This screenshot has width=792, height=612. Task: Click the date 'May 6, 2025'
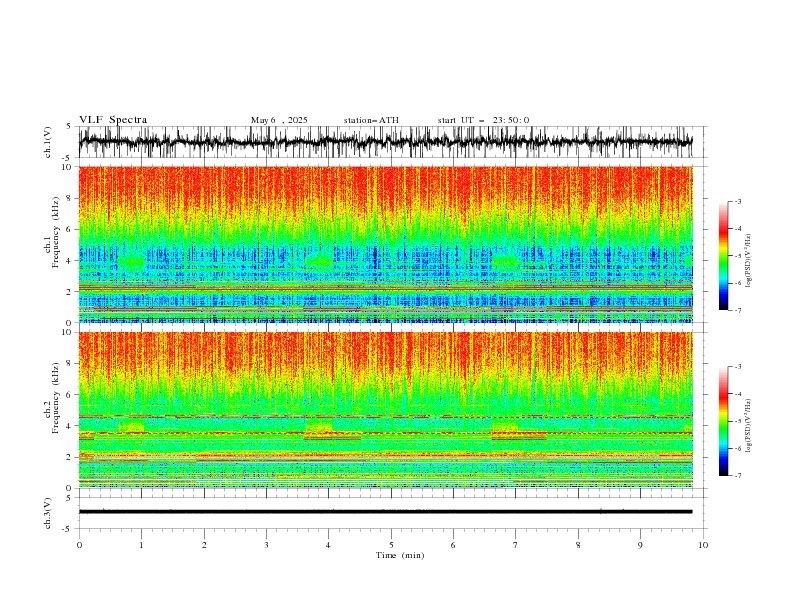pyautogui.click(x=279, y=120)
